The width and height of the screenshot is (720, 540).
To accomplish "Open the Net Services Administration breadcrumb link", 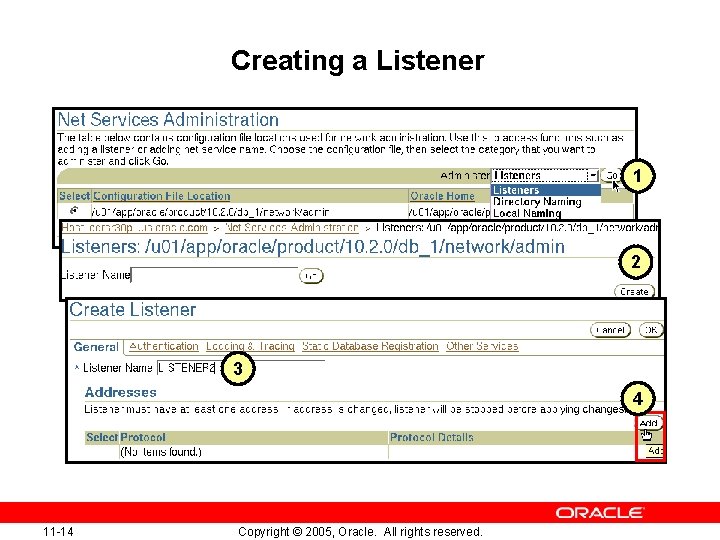I will pyautogui.click(x=292, y=228).
